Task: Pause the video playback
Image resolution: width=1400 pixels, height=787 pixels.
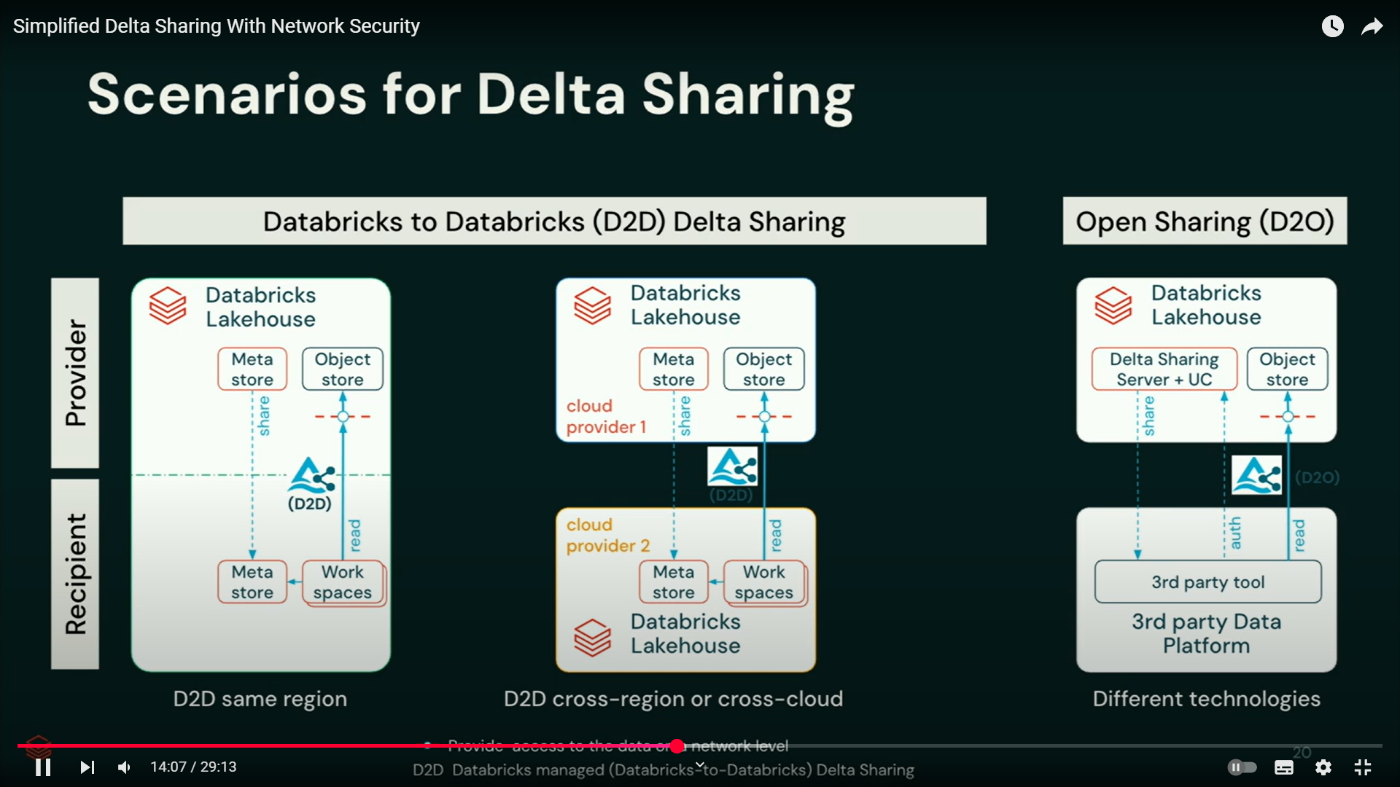Action: [43, 767]
